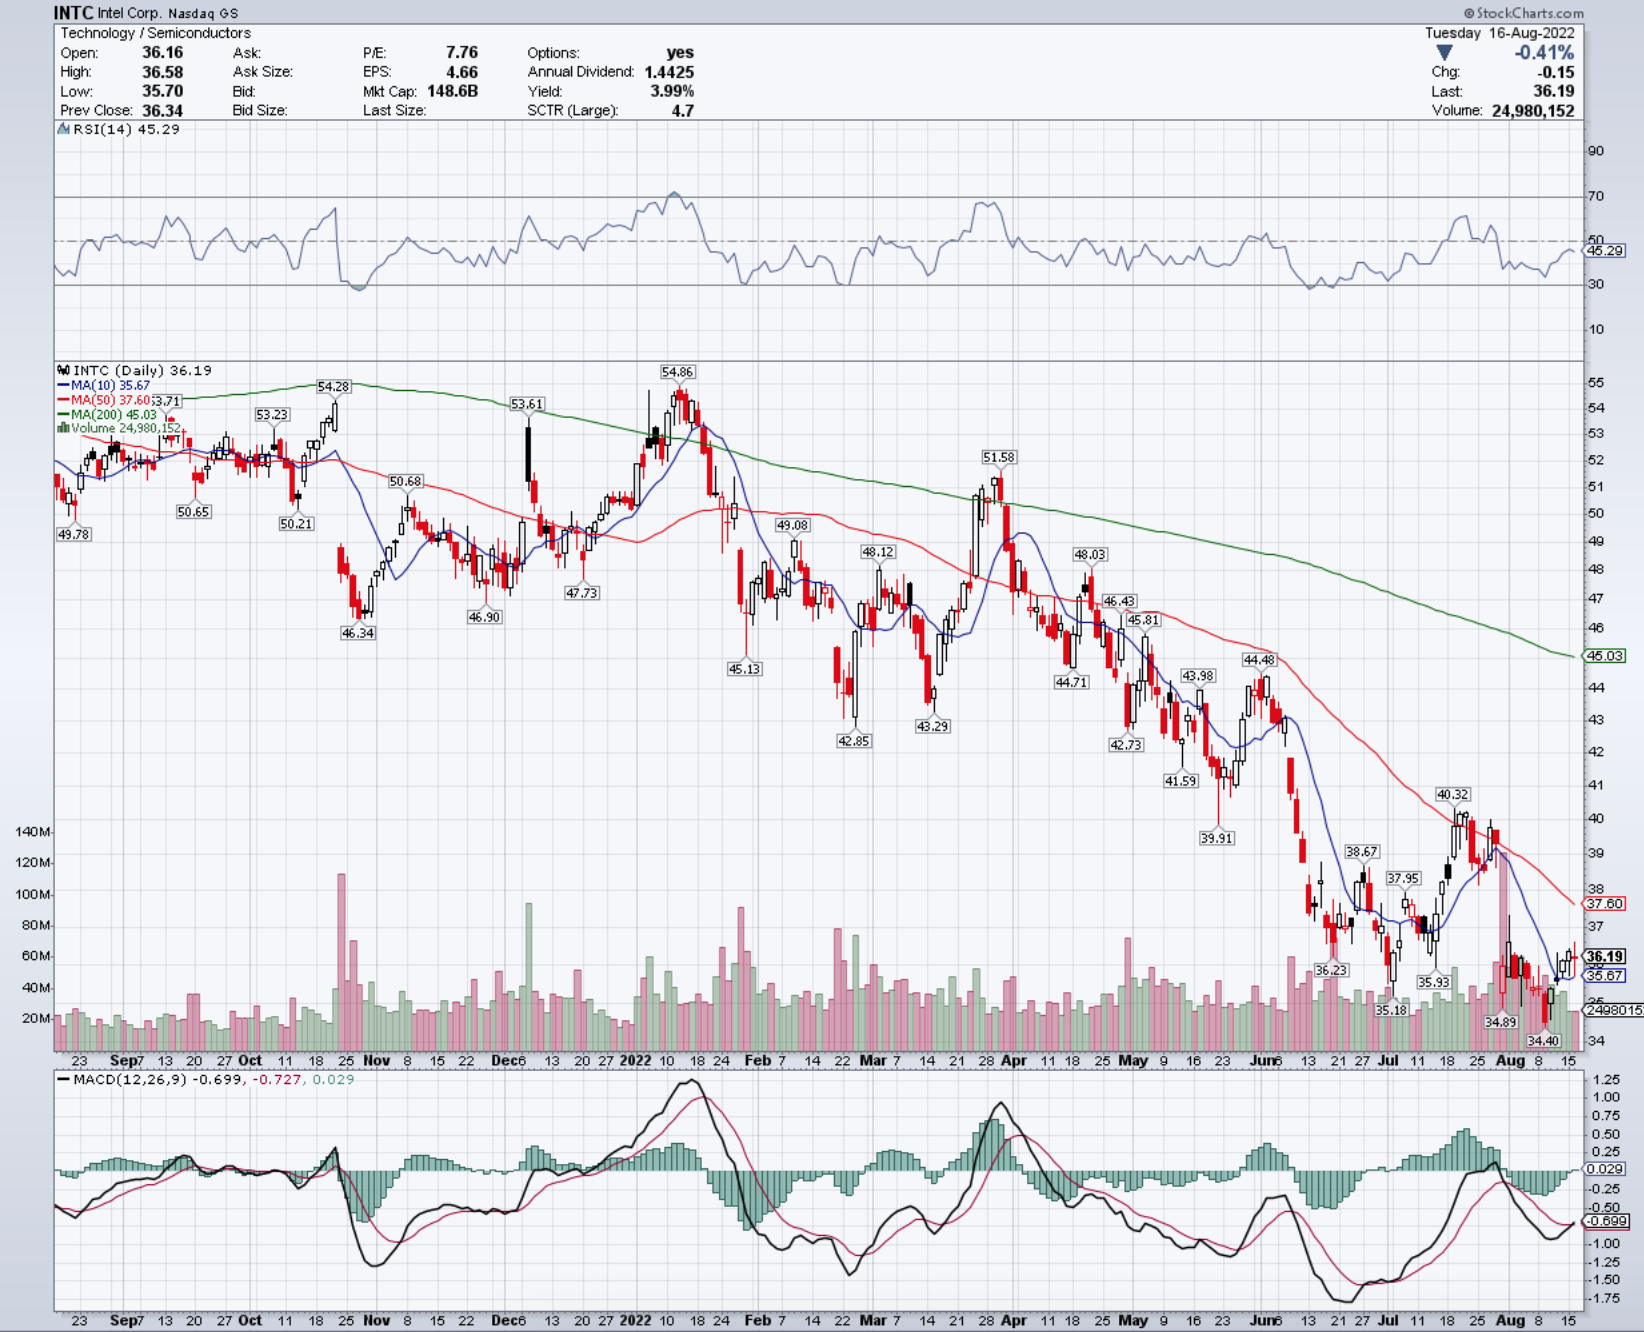
Task: Click the MA(10) 35.67 right-axis tag
Action: (x=1605, y=975)
